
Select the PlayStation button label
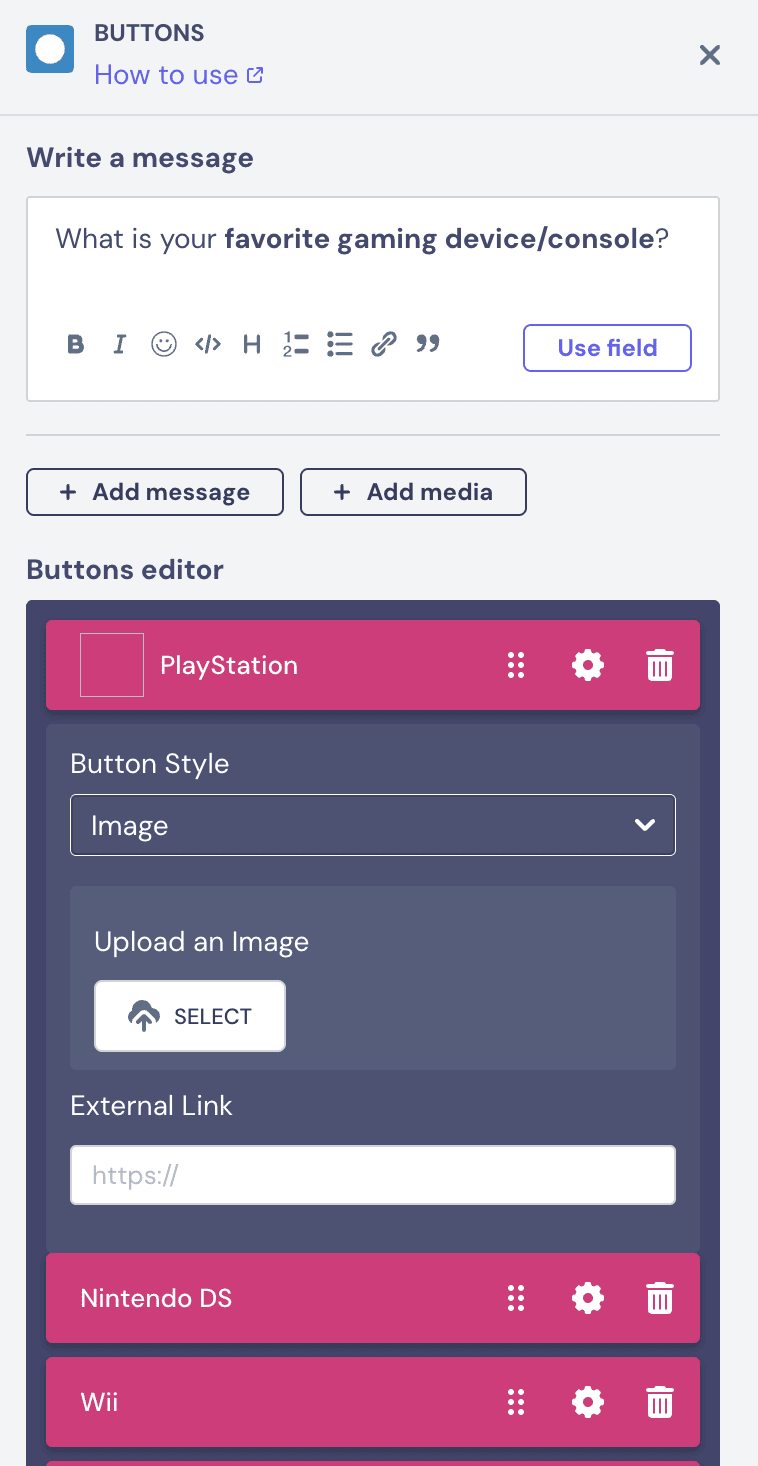229,666
